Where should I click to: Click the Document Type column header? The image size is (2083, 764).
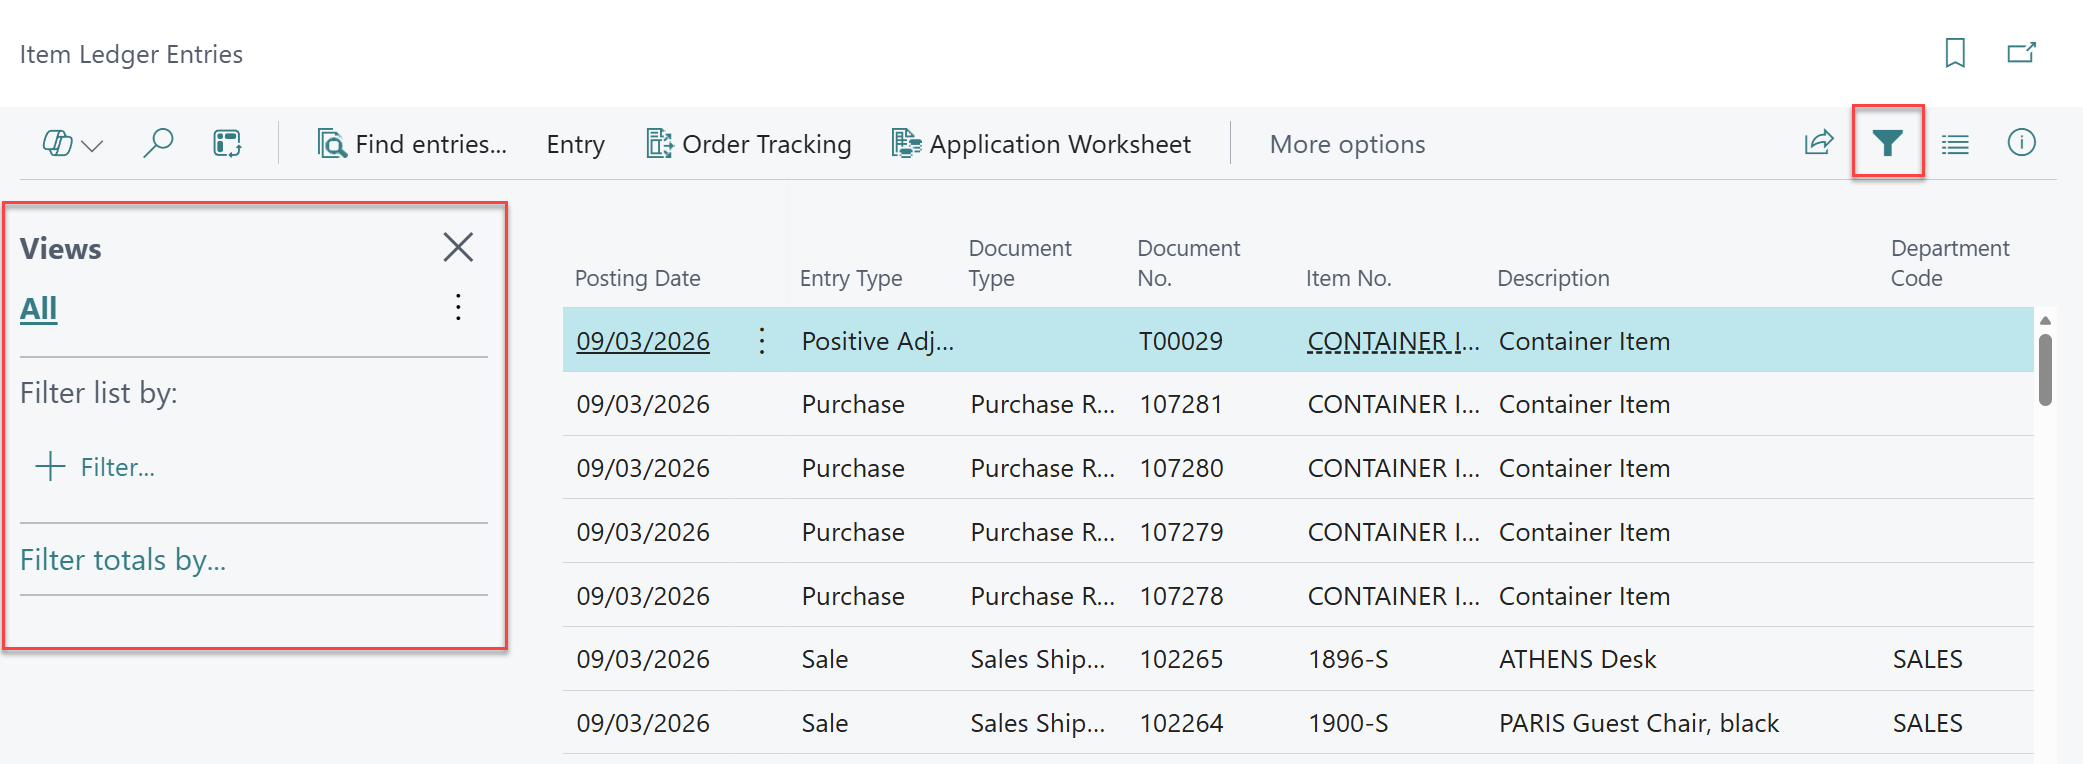1019,263
